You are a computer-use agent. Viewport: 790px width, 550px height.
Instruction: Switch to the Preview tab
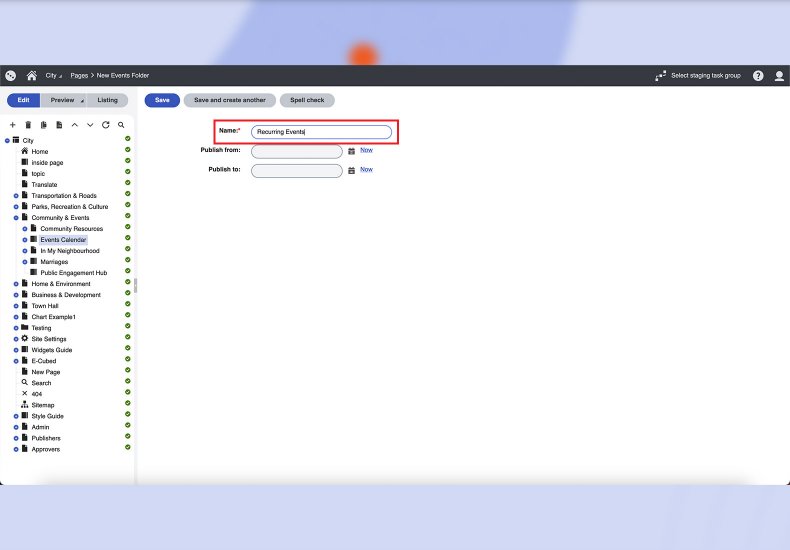coord(63,100)
